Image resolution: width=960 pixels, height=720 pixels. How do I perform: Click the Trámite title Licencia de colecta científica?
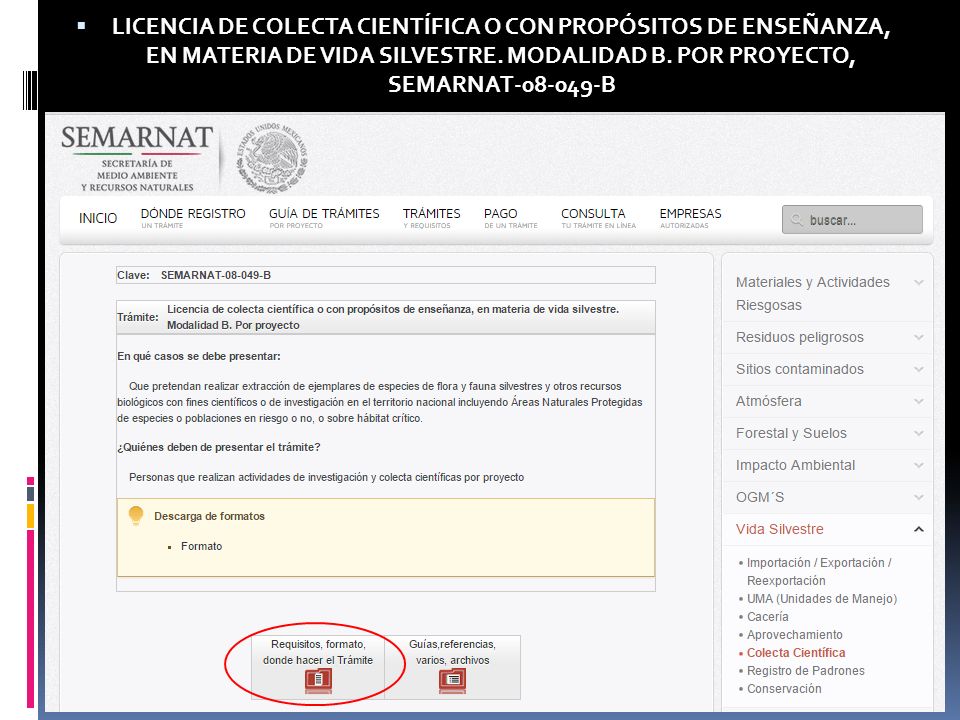(392, 317)
